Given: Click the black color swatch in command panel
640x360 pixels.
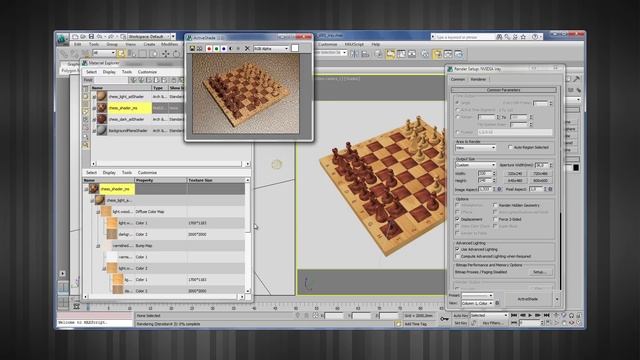Looking at the screenshot, I should tap(576, 167).
